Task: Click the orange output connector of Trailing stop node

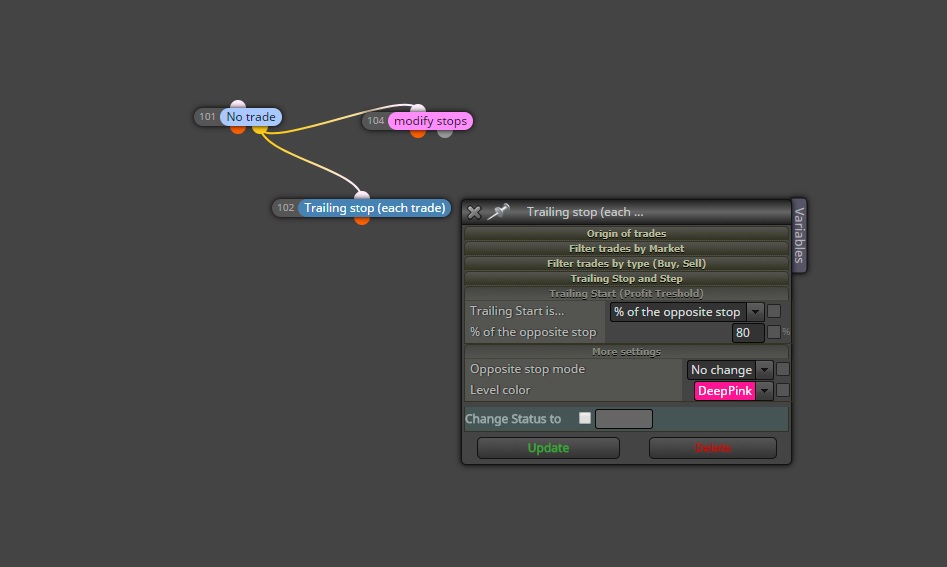Action: [x=362, y=220]
